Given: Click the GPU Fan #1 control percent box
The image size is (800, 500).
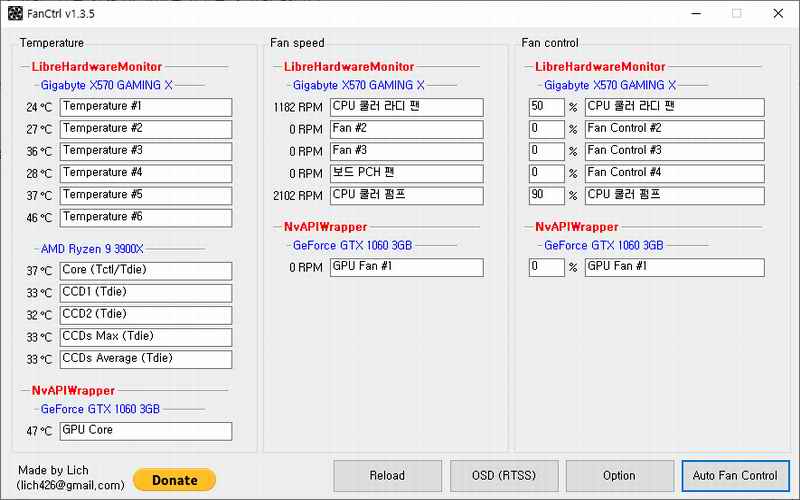Looking at the screenshot, I should click(546, 267).
